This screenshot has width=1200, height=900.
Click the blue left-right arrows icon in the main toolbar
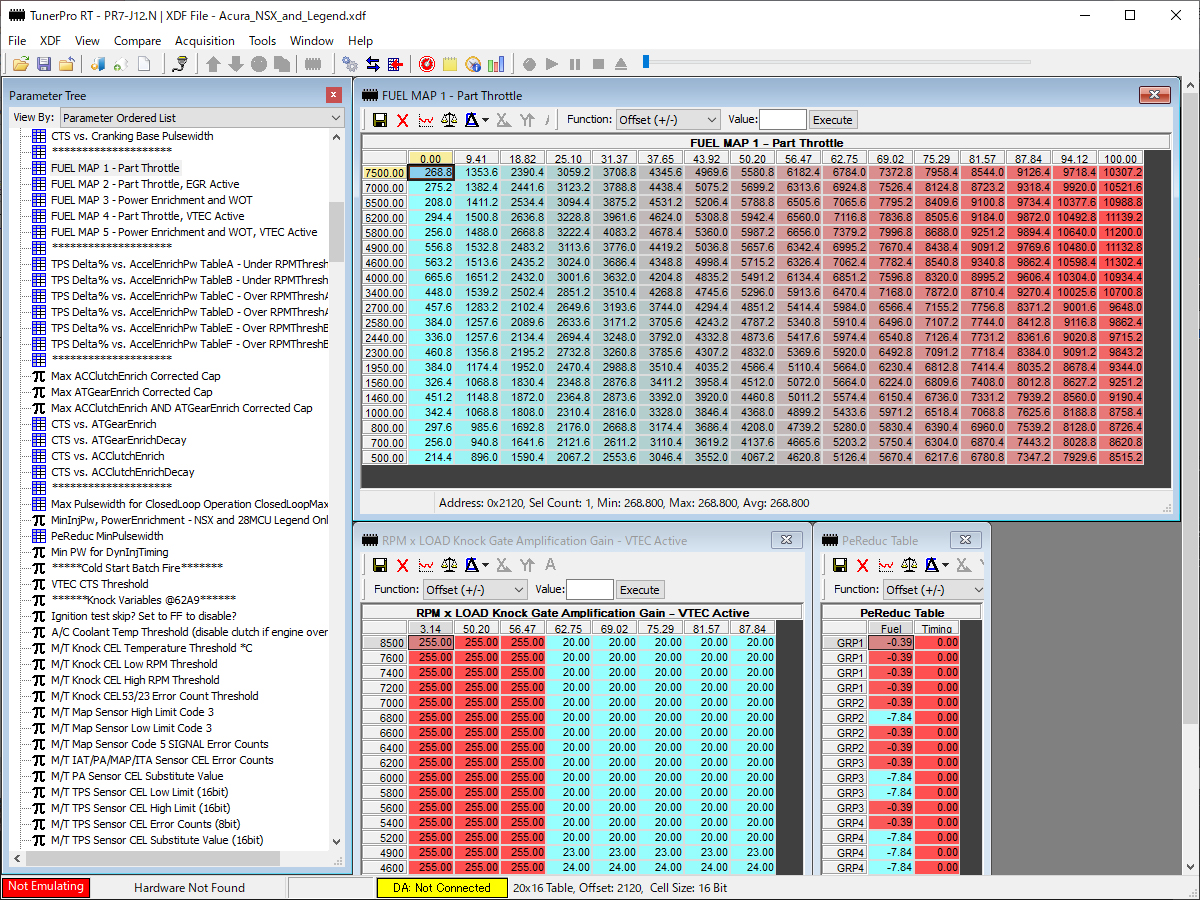pyautogui.click(x=373, y=64)
